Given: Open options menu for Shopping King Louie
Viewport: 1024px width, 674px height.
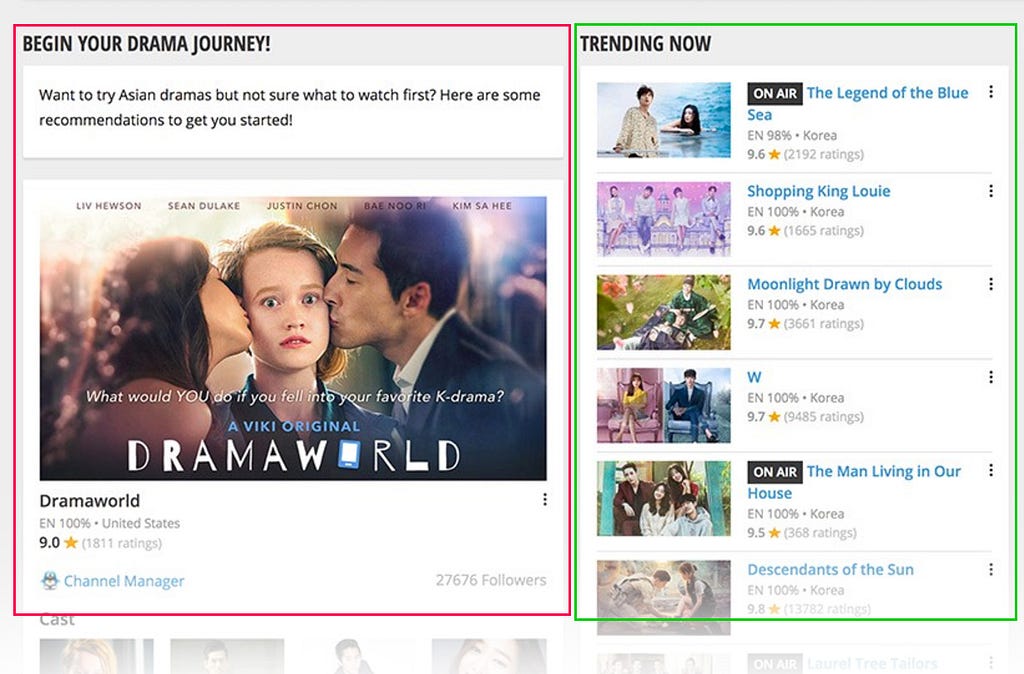Looking at the screenshot, I should [991, 191].
